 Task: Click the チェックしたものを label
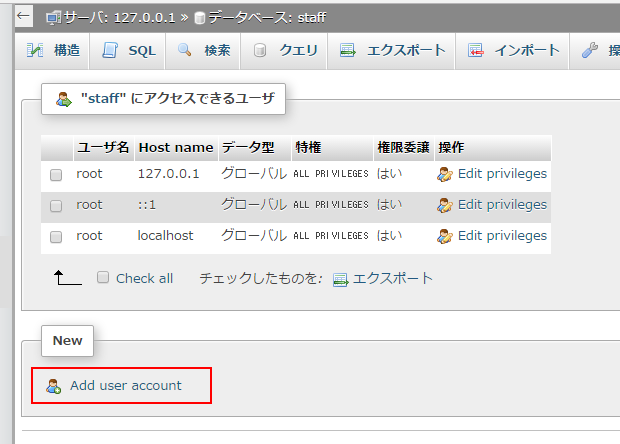261,278
